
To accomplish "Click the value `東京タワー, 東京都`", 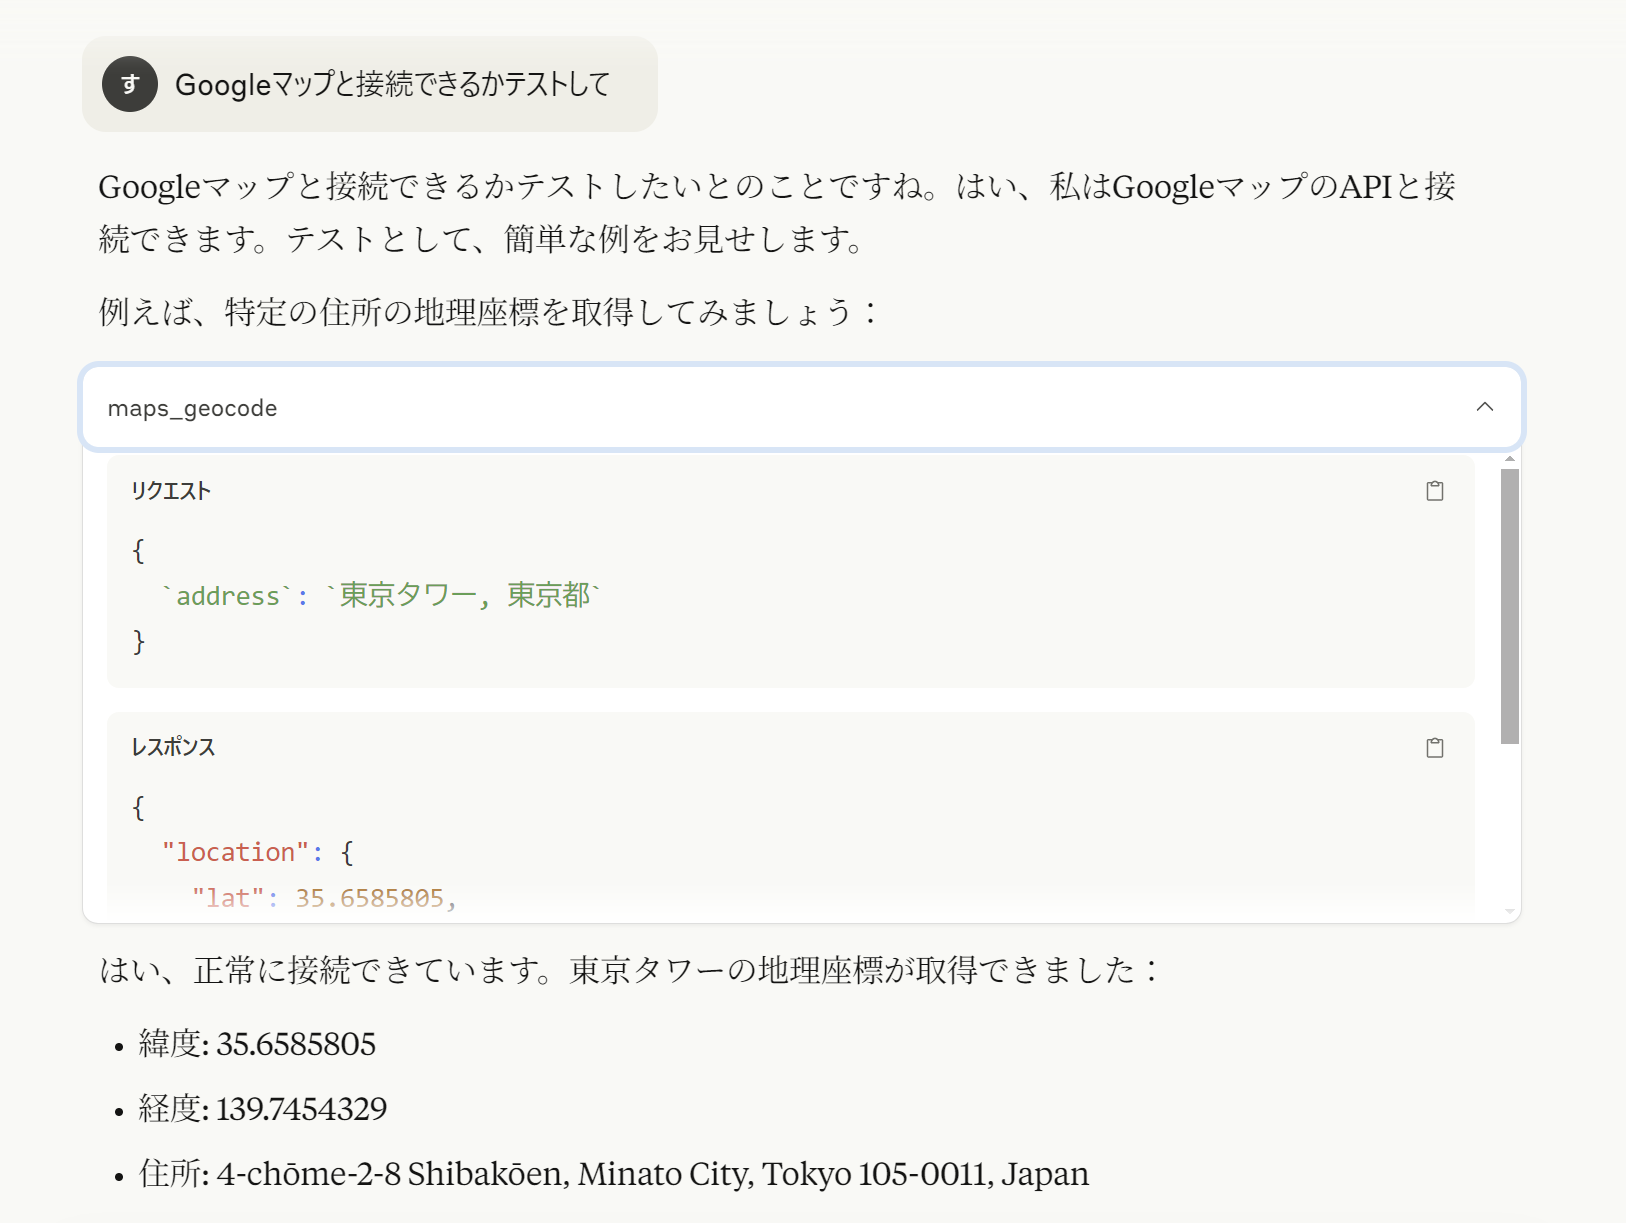I will coord(463,596).
